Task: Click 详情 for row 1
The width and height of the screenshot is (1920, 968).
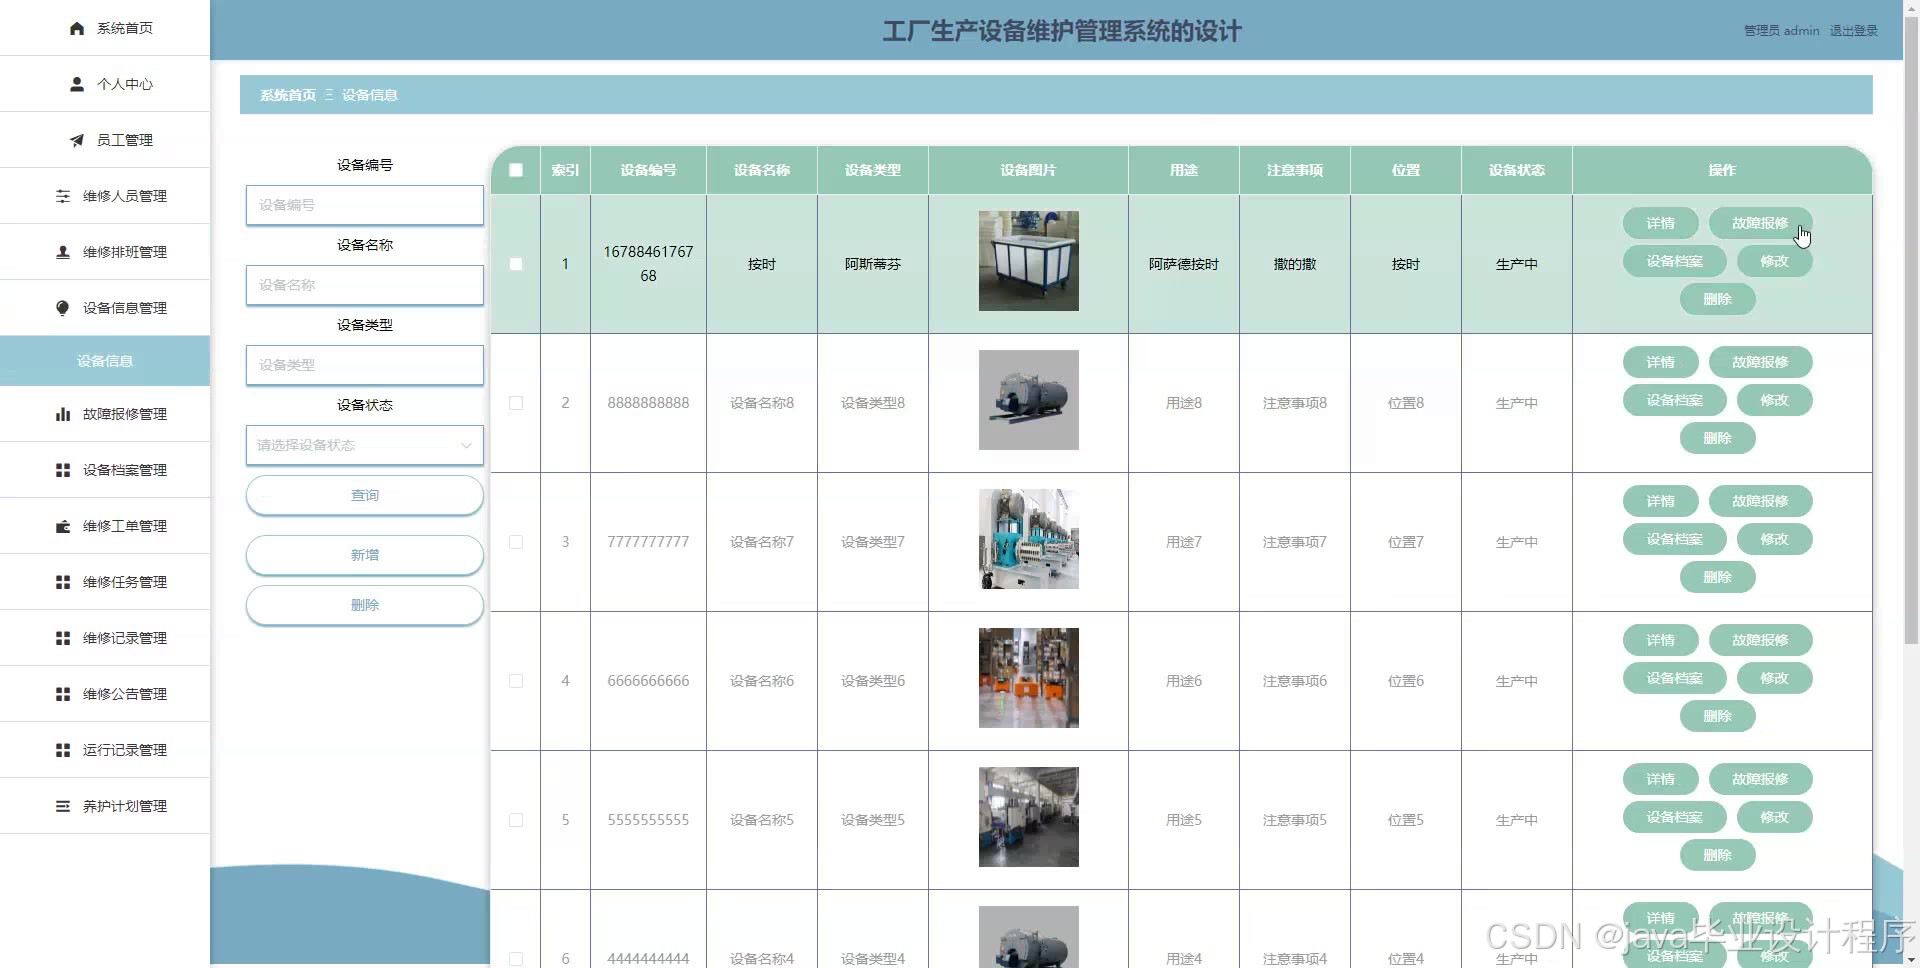Action: pos(1660,223)
